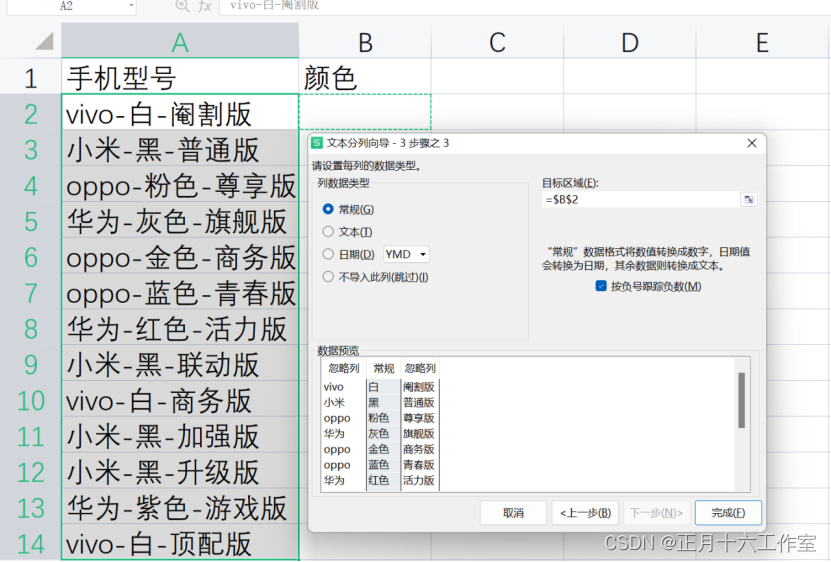831x562 pixels.
Task: Click the data preview vertical scrollbar
Action: pos(741,400)
